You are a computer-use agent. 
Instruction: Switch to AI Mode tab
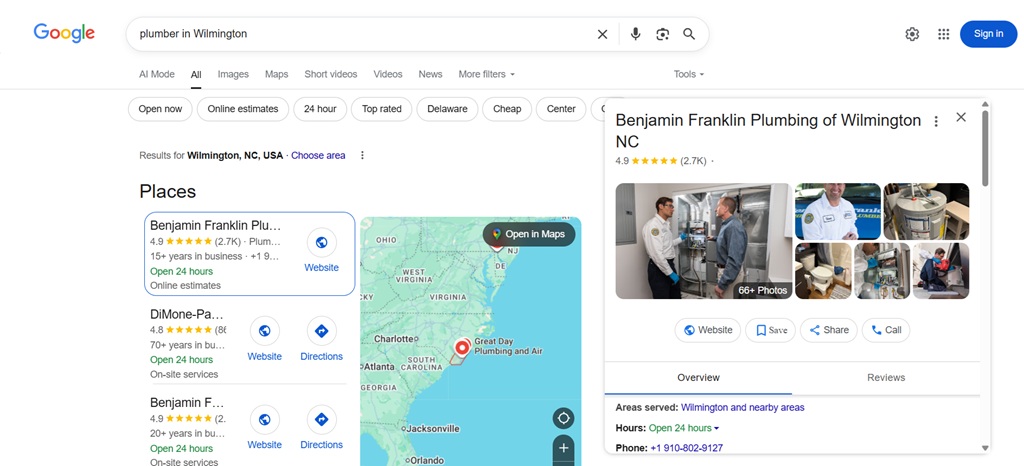[x=157, y=74]
